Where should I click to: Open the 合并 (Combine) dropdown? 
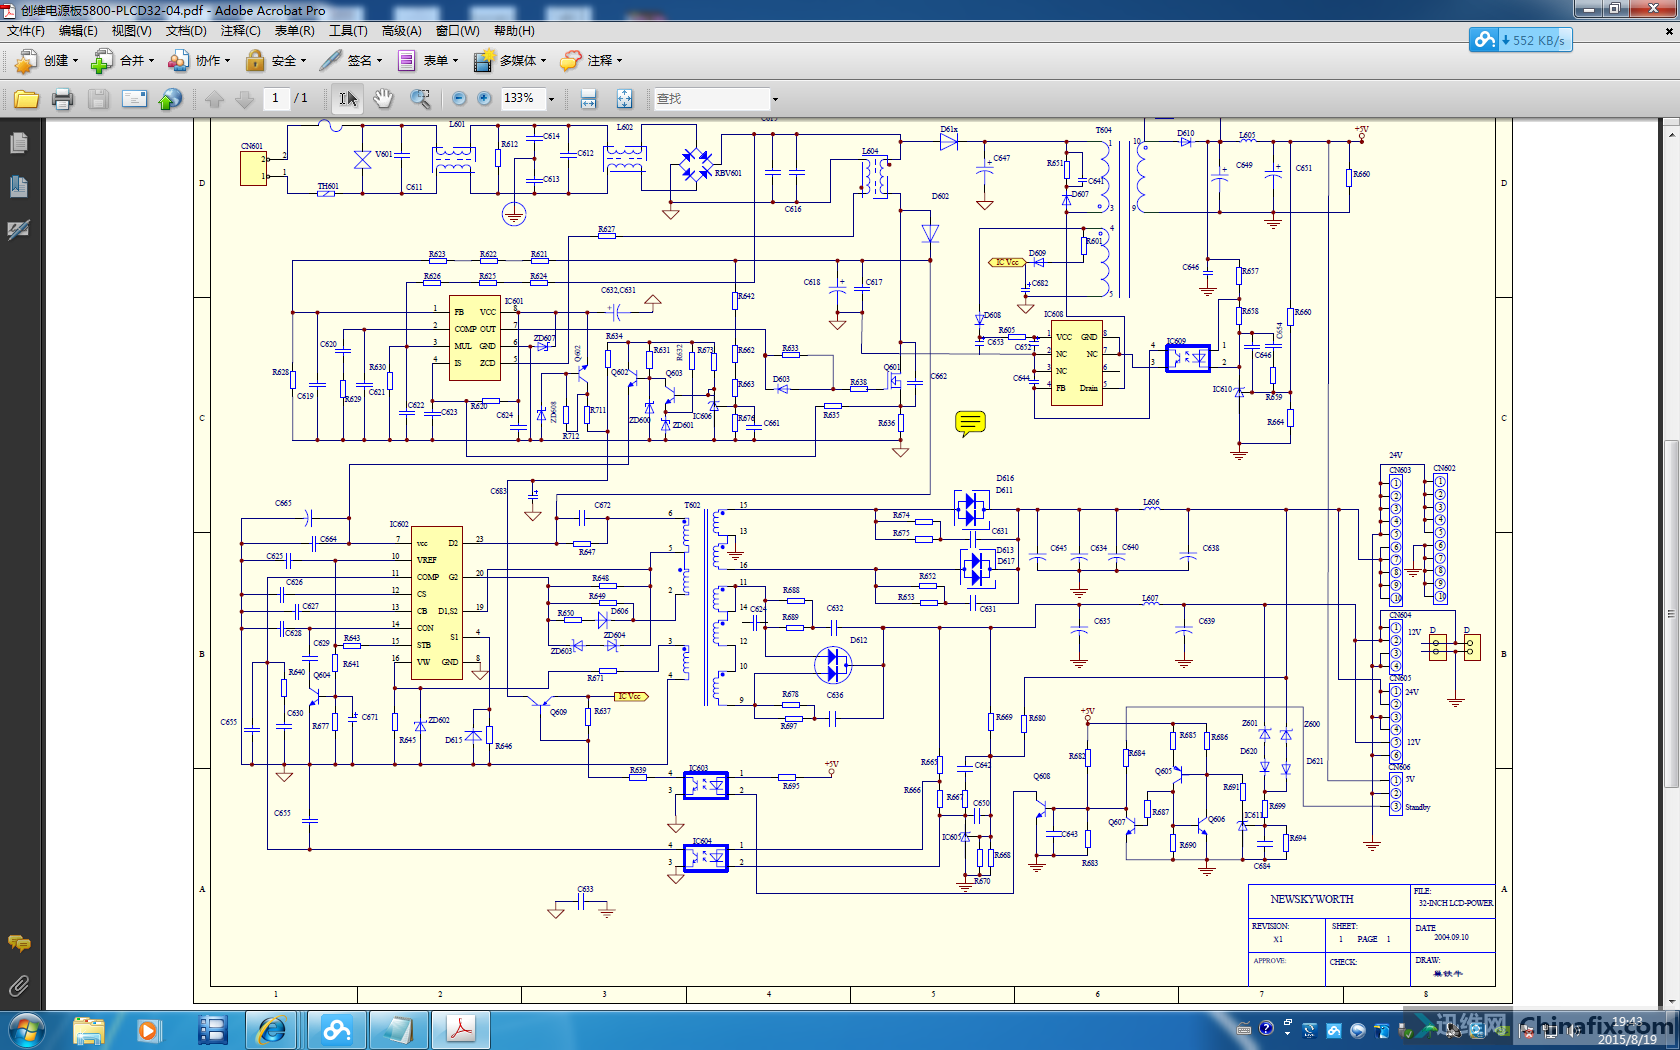(122, 61)
